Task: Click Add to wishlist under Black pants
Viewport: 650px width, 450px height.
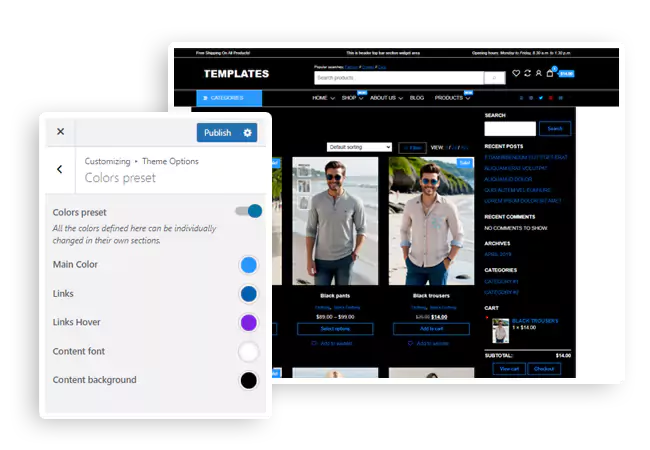Action: tap(332, 344)
